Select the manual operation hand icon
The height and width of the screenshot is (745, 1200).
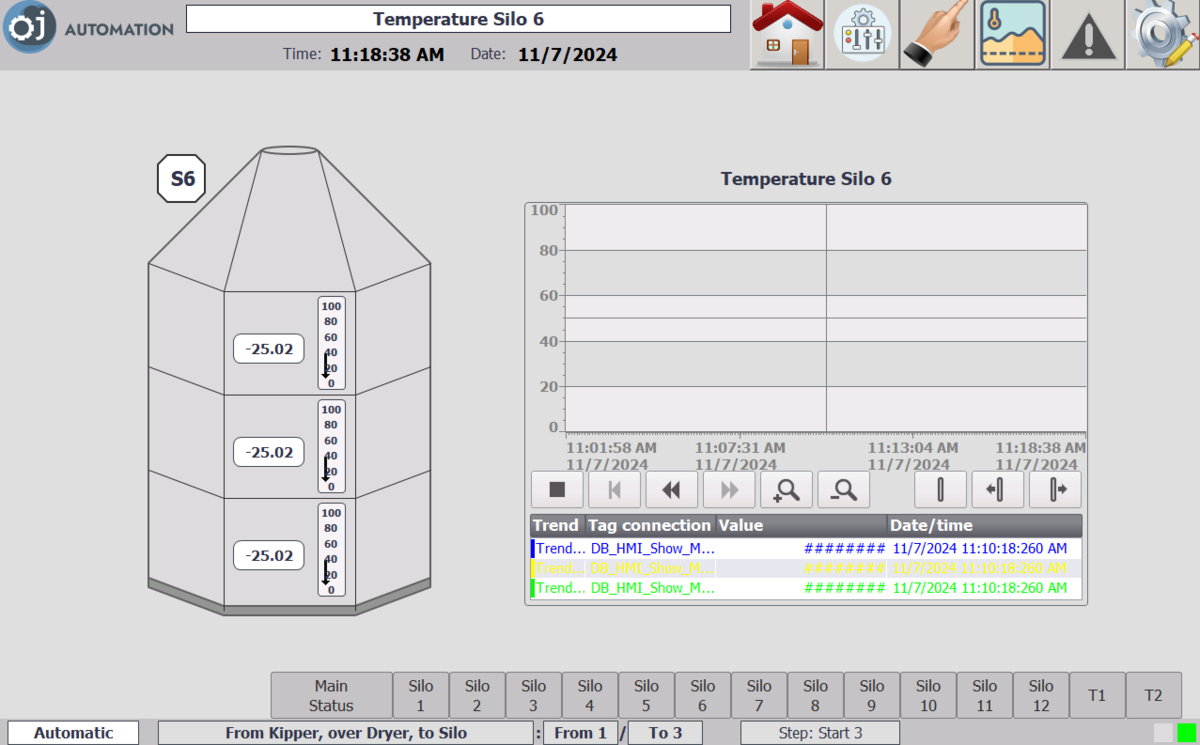[x=937, y=35]
